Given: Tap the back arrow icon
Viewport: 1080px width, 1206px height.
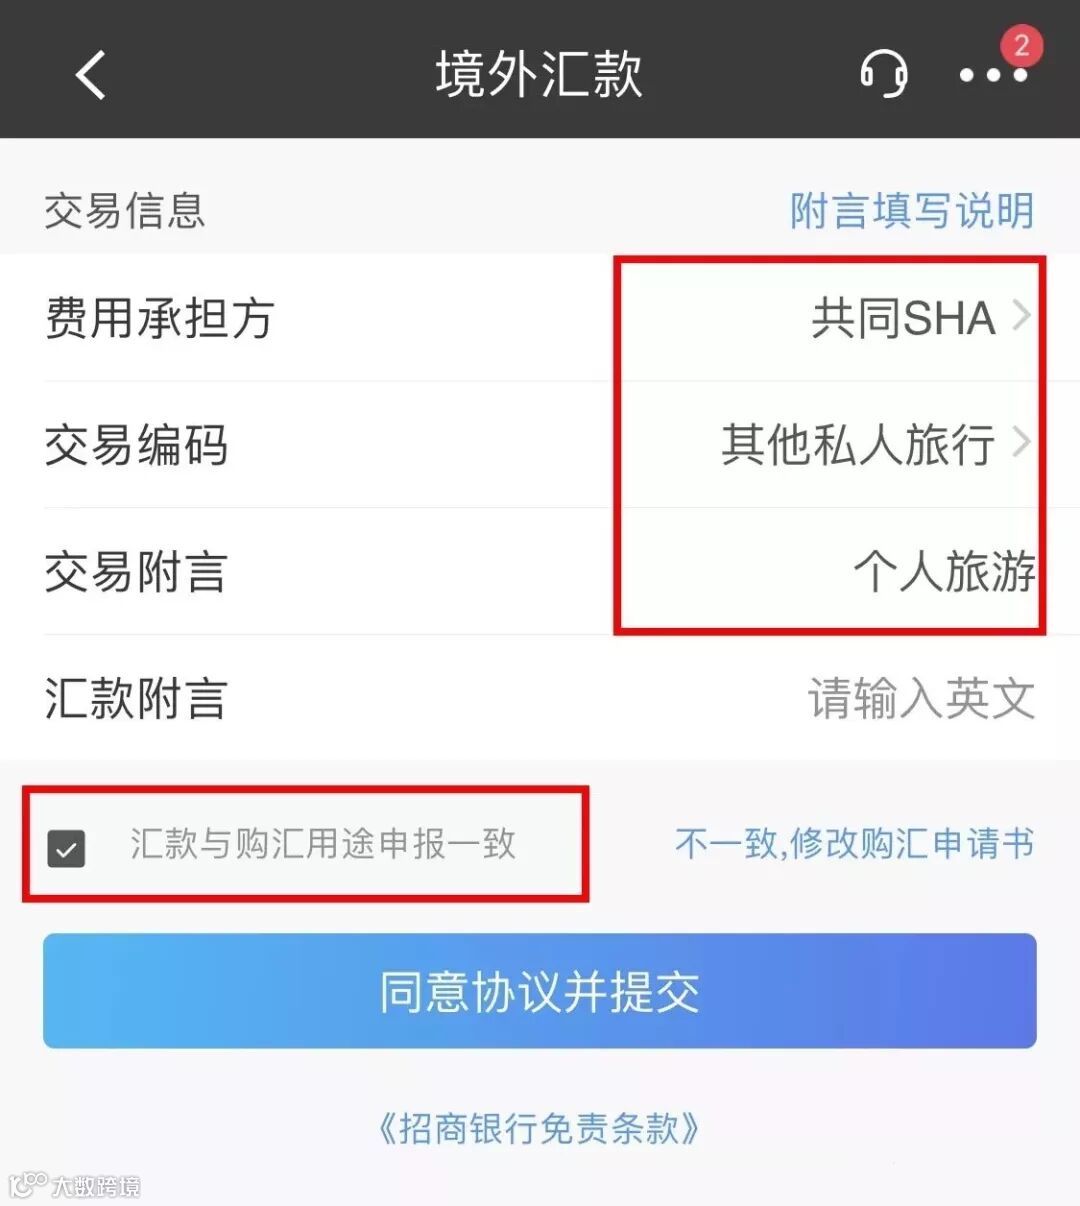Looking at the screenshot, I should click(x=91, y=75).
